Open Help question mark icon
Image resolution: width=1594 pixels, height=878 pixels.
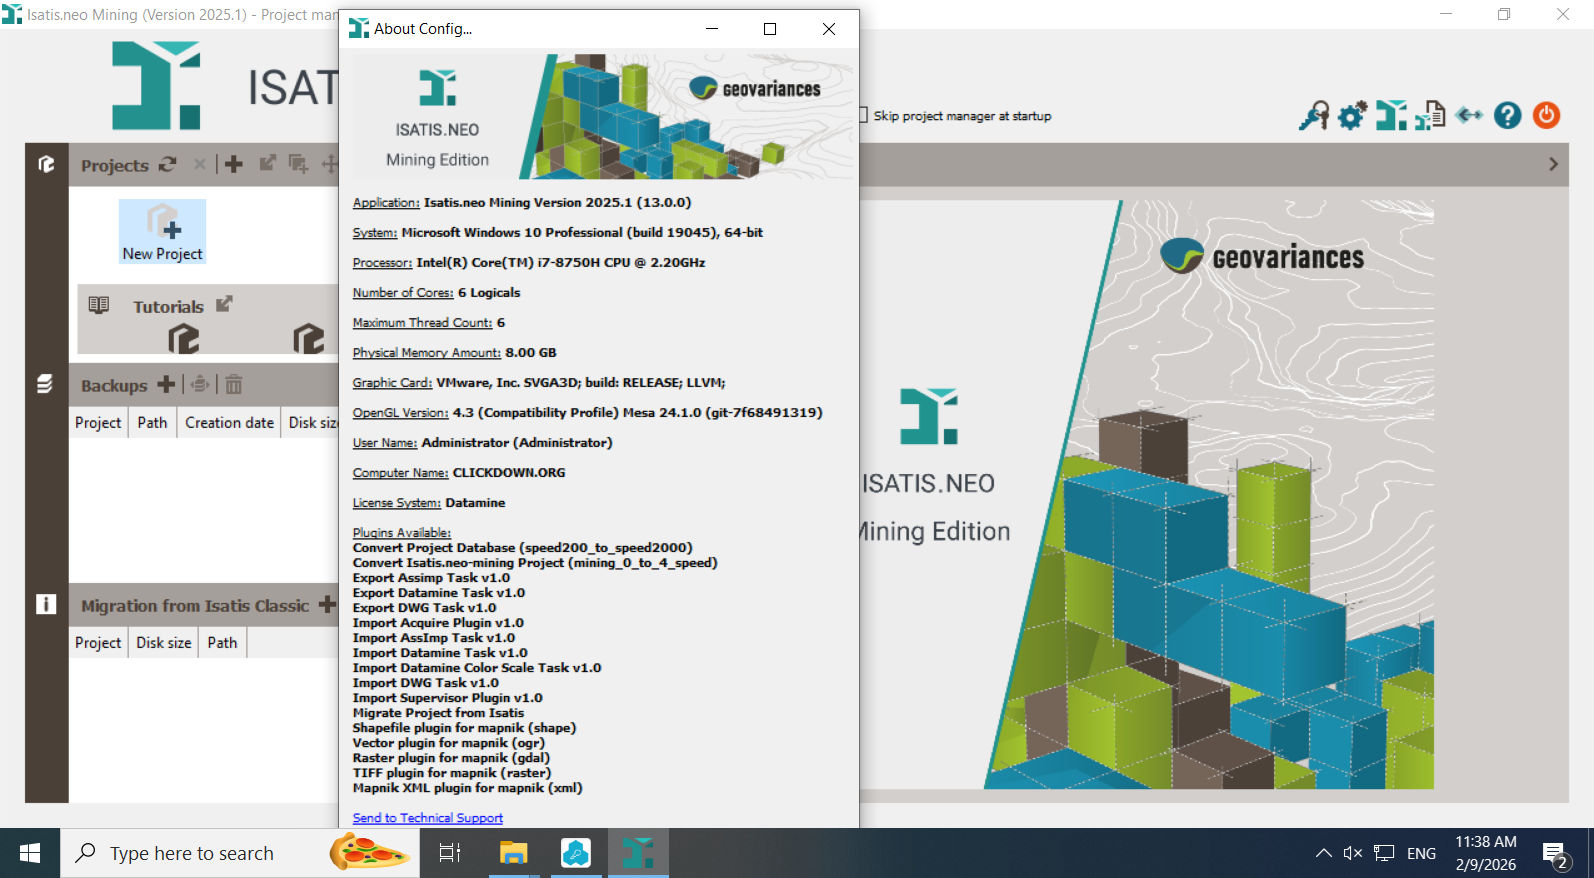point(1507,116)
